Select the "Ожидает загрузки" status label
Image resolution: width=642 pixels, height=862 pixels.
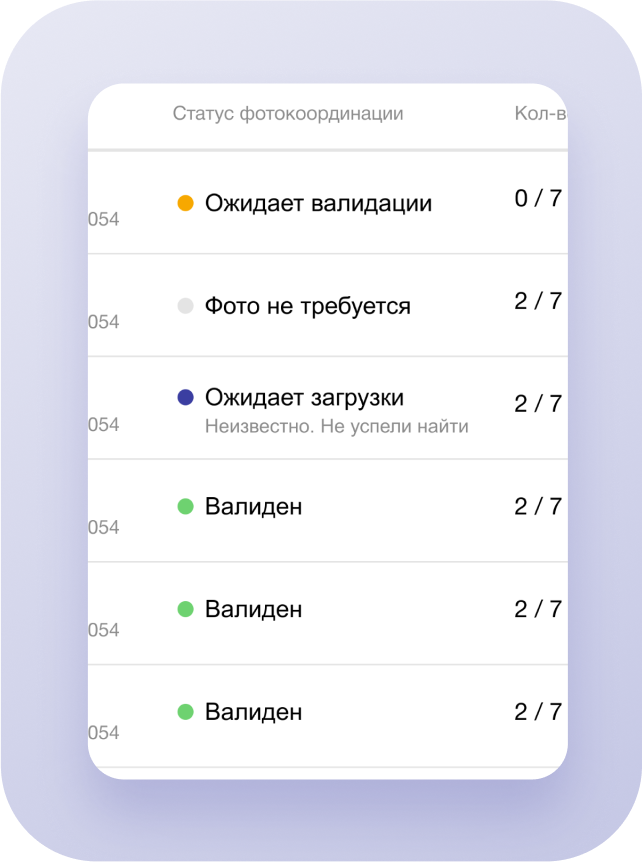[304, 398]
